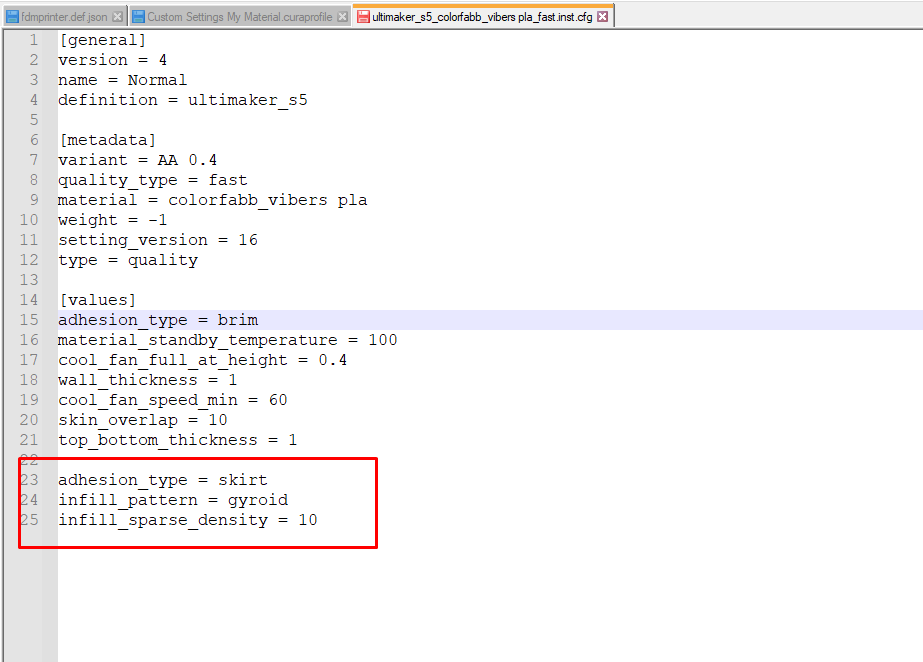
Task: Click the 'infill_pattern = gyroid' line
Action: pos(173,500)
